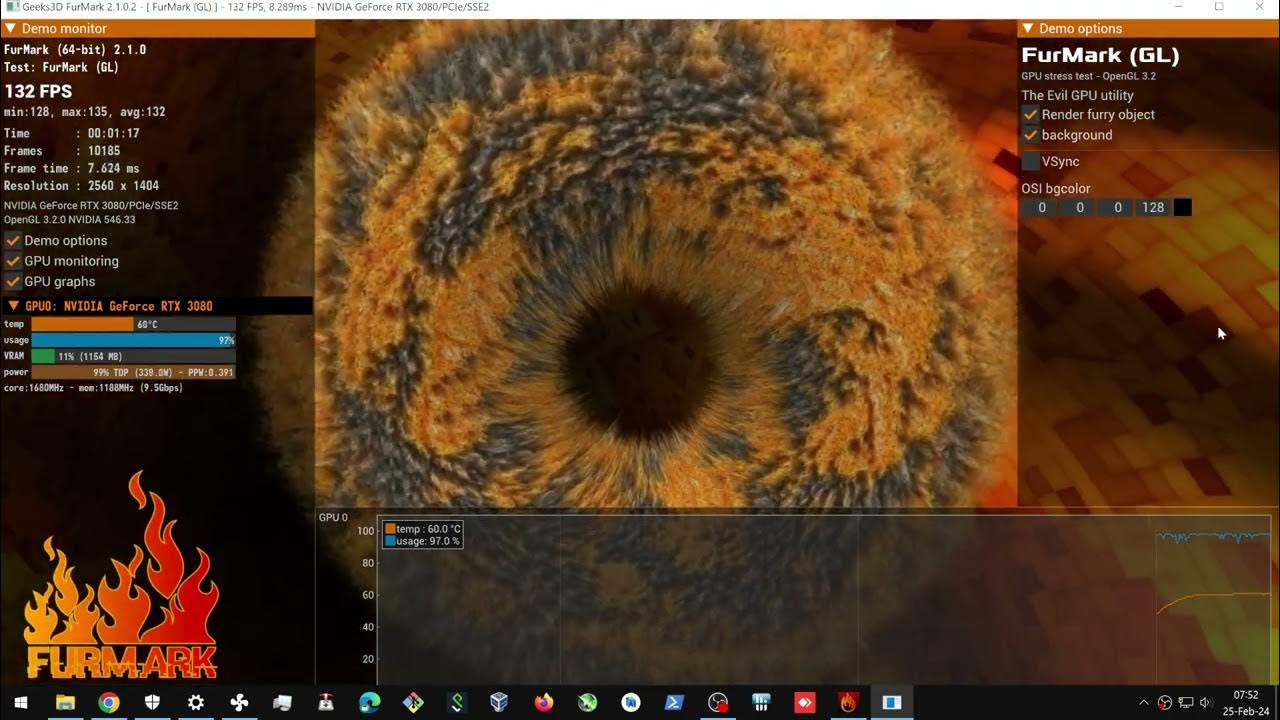
Task: Switch to FurMark flame taskbar icon
Action: pos(848,702)
